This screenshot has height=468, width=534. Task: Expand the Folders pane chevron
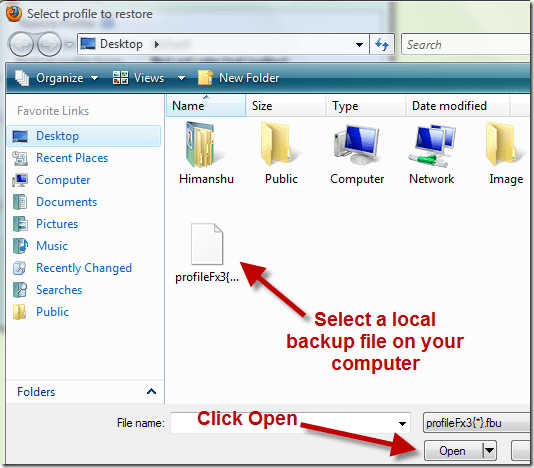pos(151,391)
